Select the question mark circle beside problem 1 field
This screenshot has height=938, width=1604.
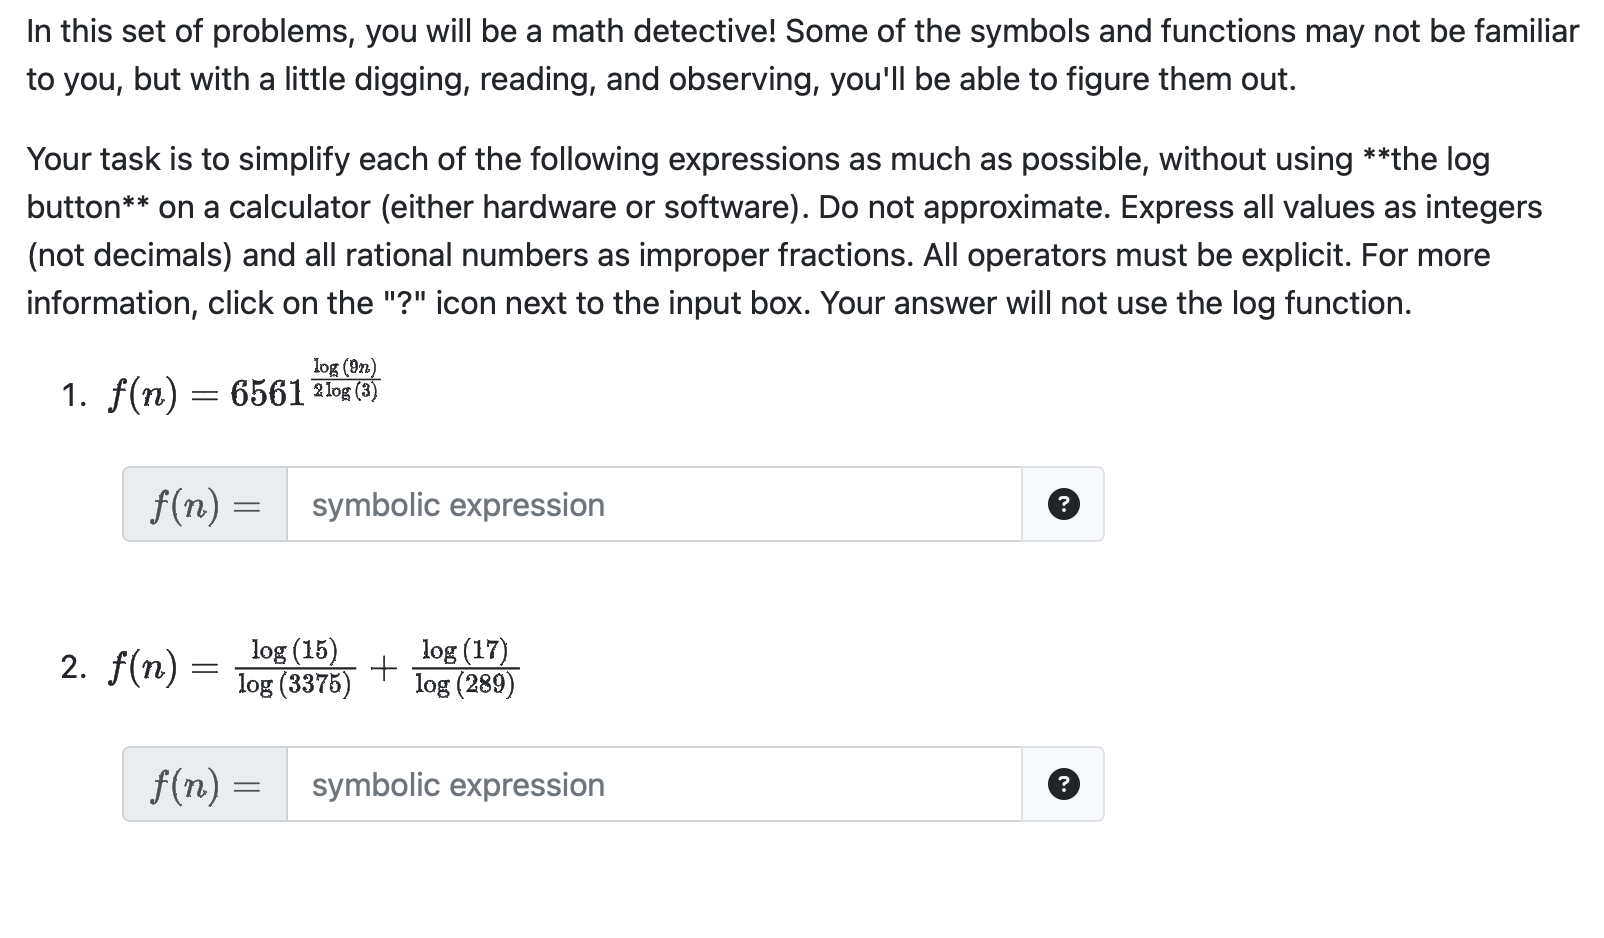click(1063, 504)
